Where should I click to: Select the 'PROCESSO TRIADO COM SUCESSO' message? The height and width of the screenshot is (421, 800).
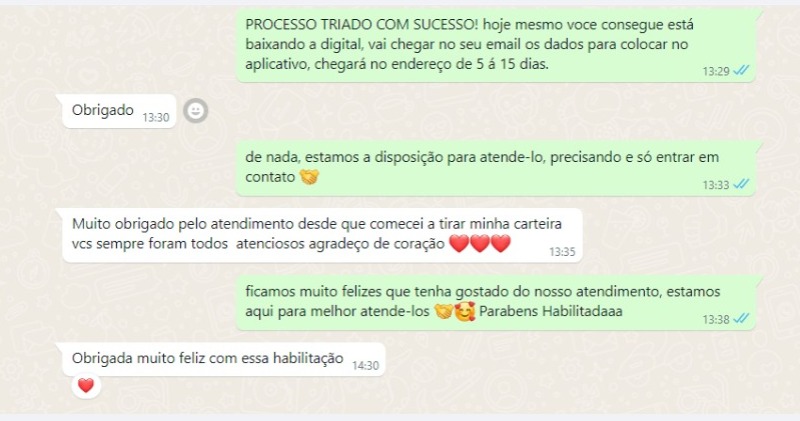coord(495,45)
